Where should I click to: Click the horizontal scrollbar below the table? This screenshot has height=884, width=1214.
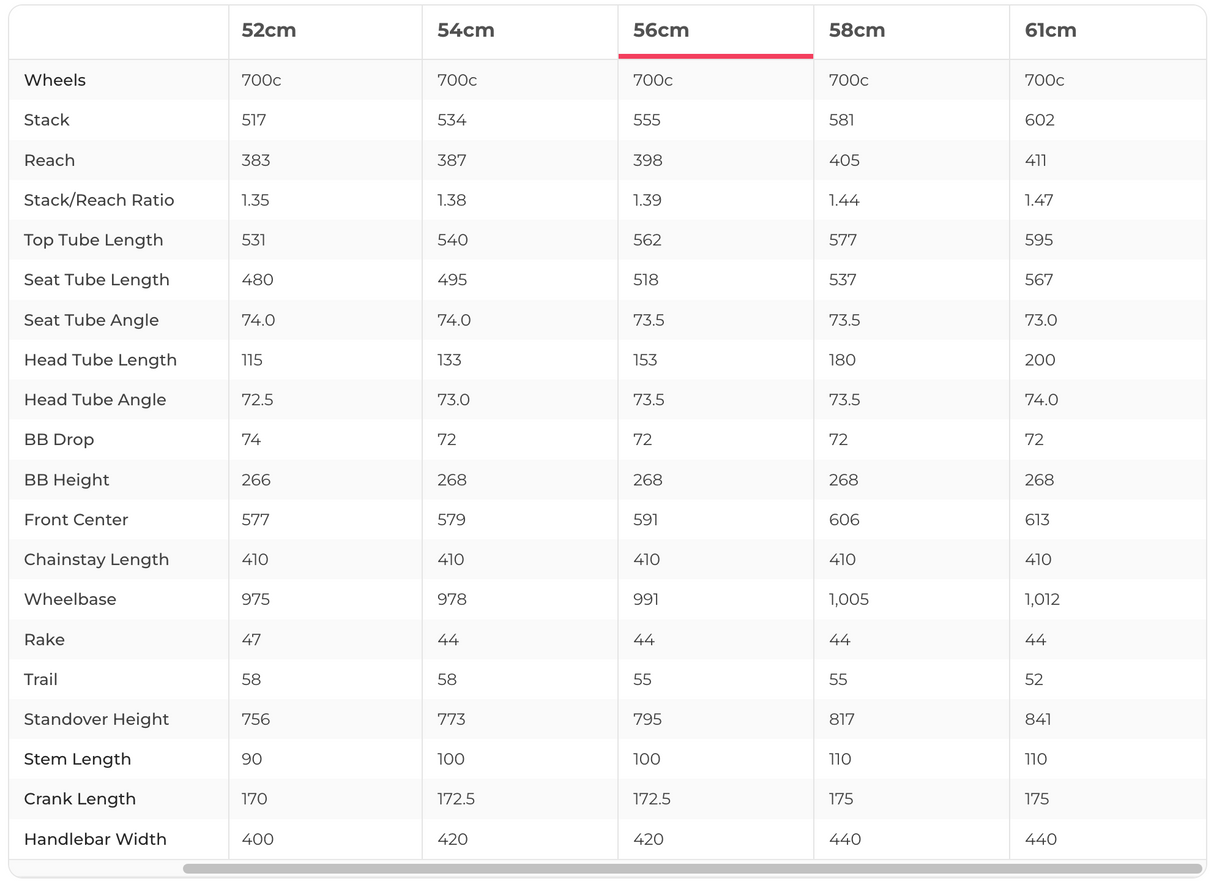click(x=692, y=869)
